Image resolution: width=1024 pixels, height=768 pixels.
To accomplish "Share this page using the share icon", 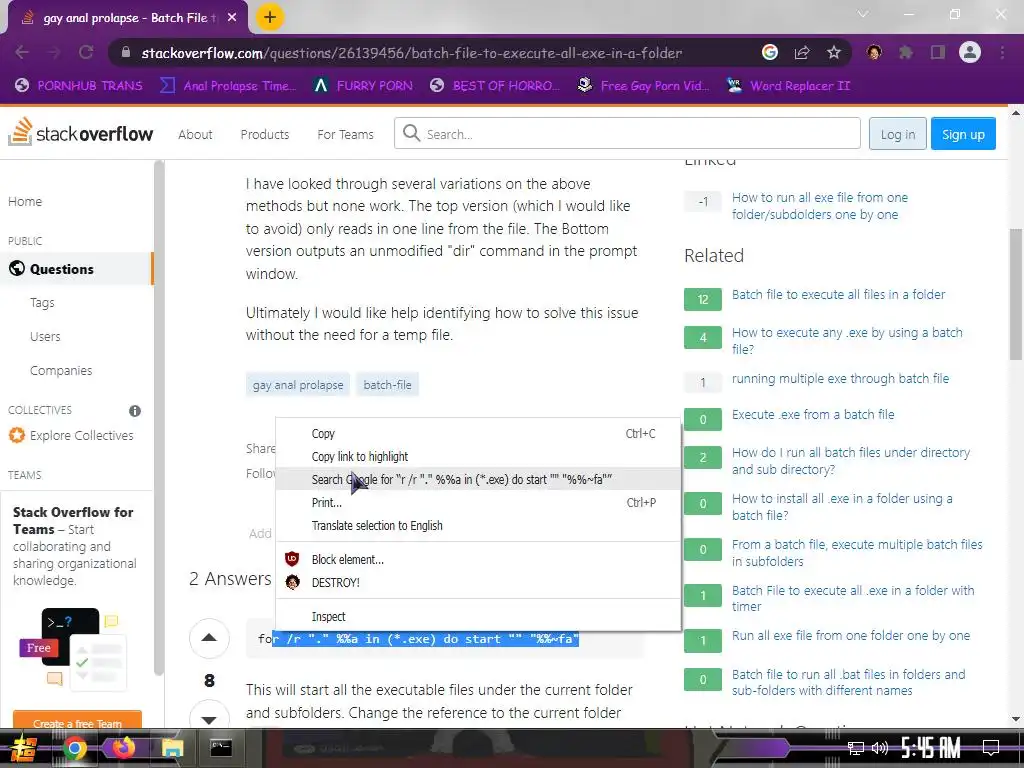I will pos(802,53).
